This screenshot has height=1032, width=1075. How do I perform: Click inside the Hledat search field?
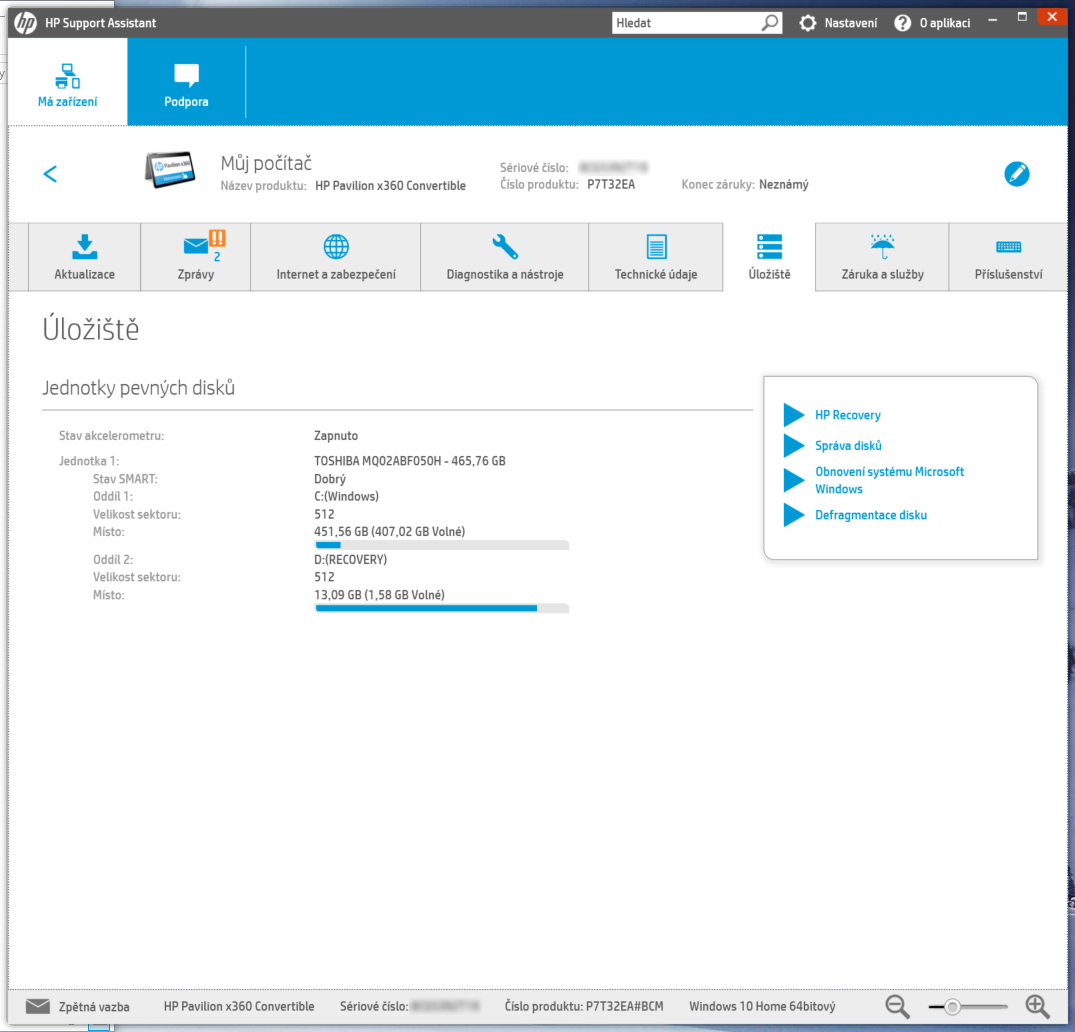(690, 21)
